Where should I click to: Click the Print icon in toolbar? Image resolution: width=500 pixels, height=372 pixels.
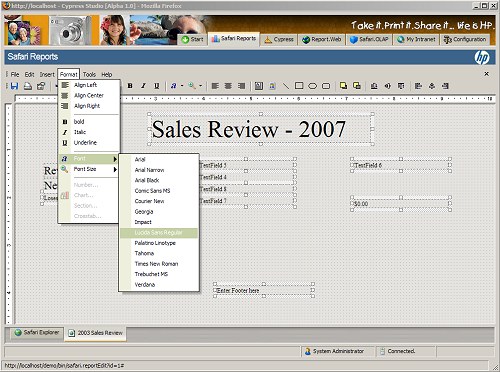point(28,86)
